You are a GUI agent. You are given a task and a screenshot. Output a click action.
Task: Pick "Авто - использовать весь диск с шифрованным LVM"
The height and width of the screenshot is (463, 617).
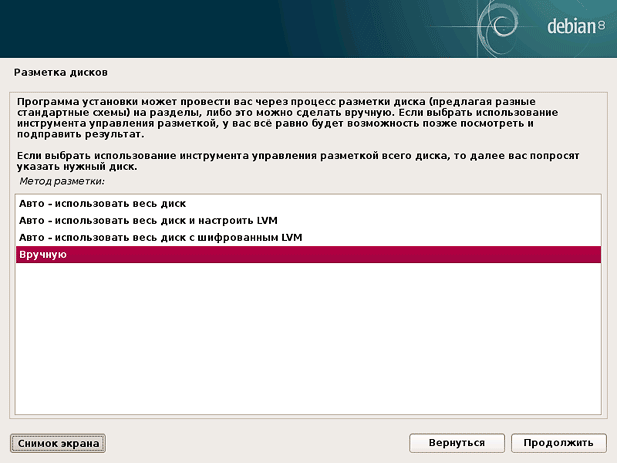point(308,238)
